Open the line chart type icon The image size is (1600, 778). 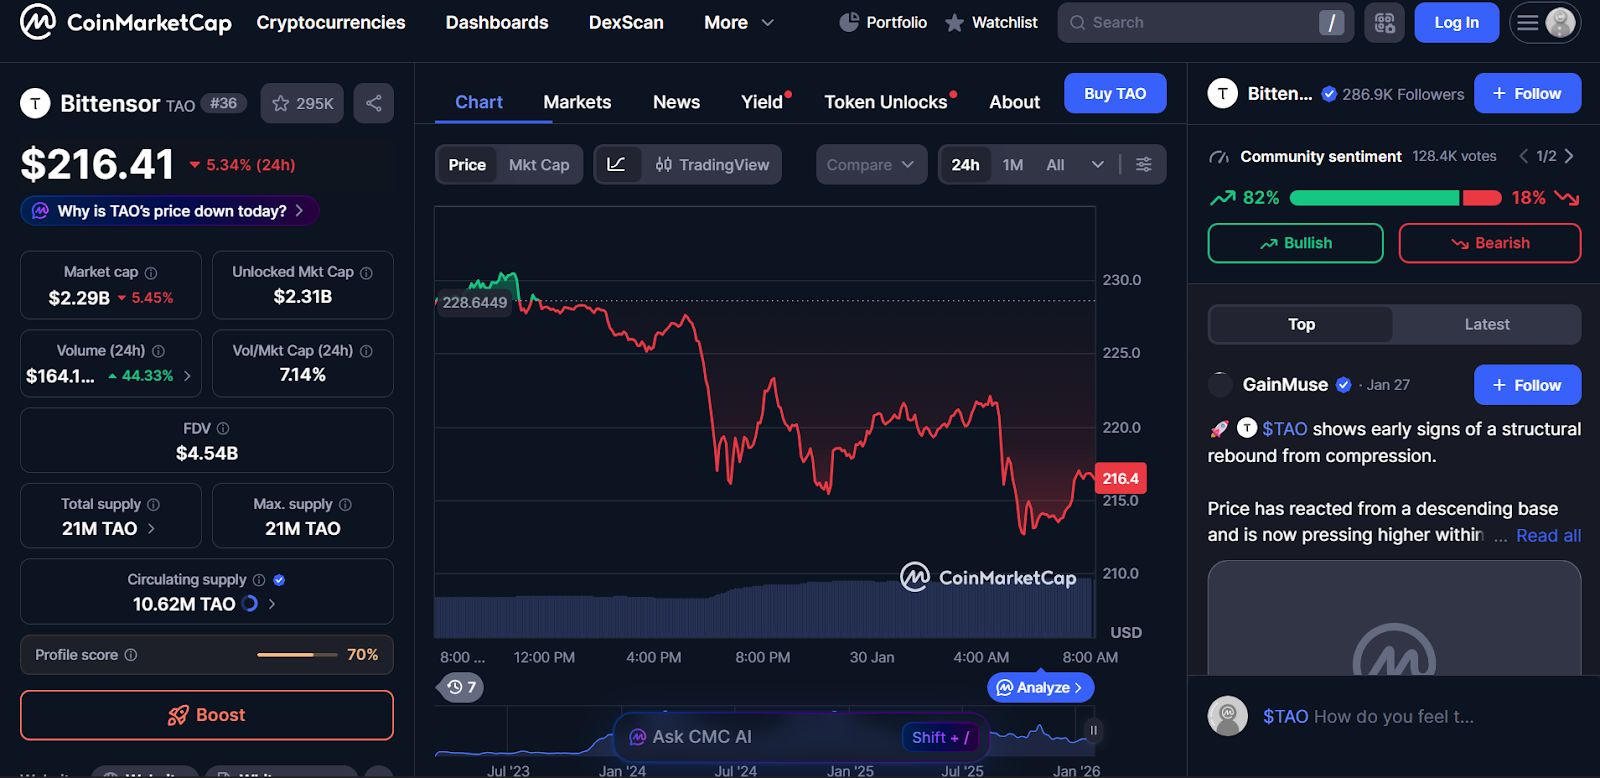click(x=617, y=165)
